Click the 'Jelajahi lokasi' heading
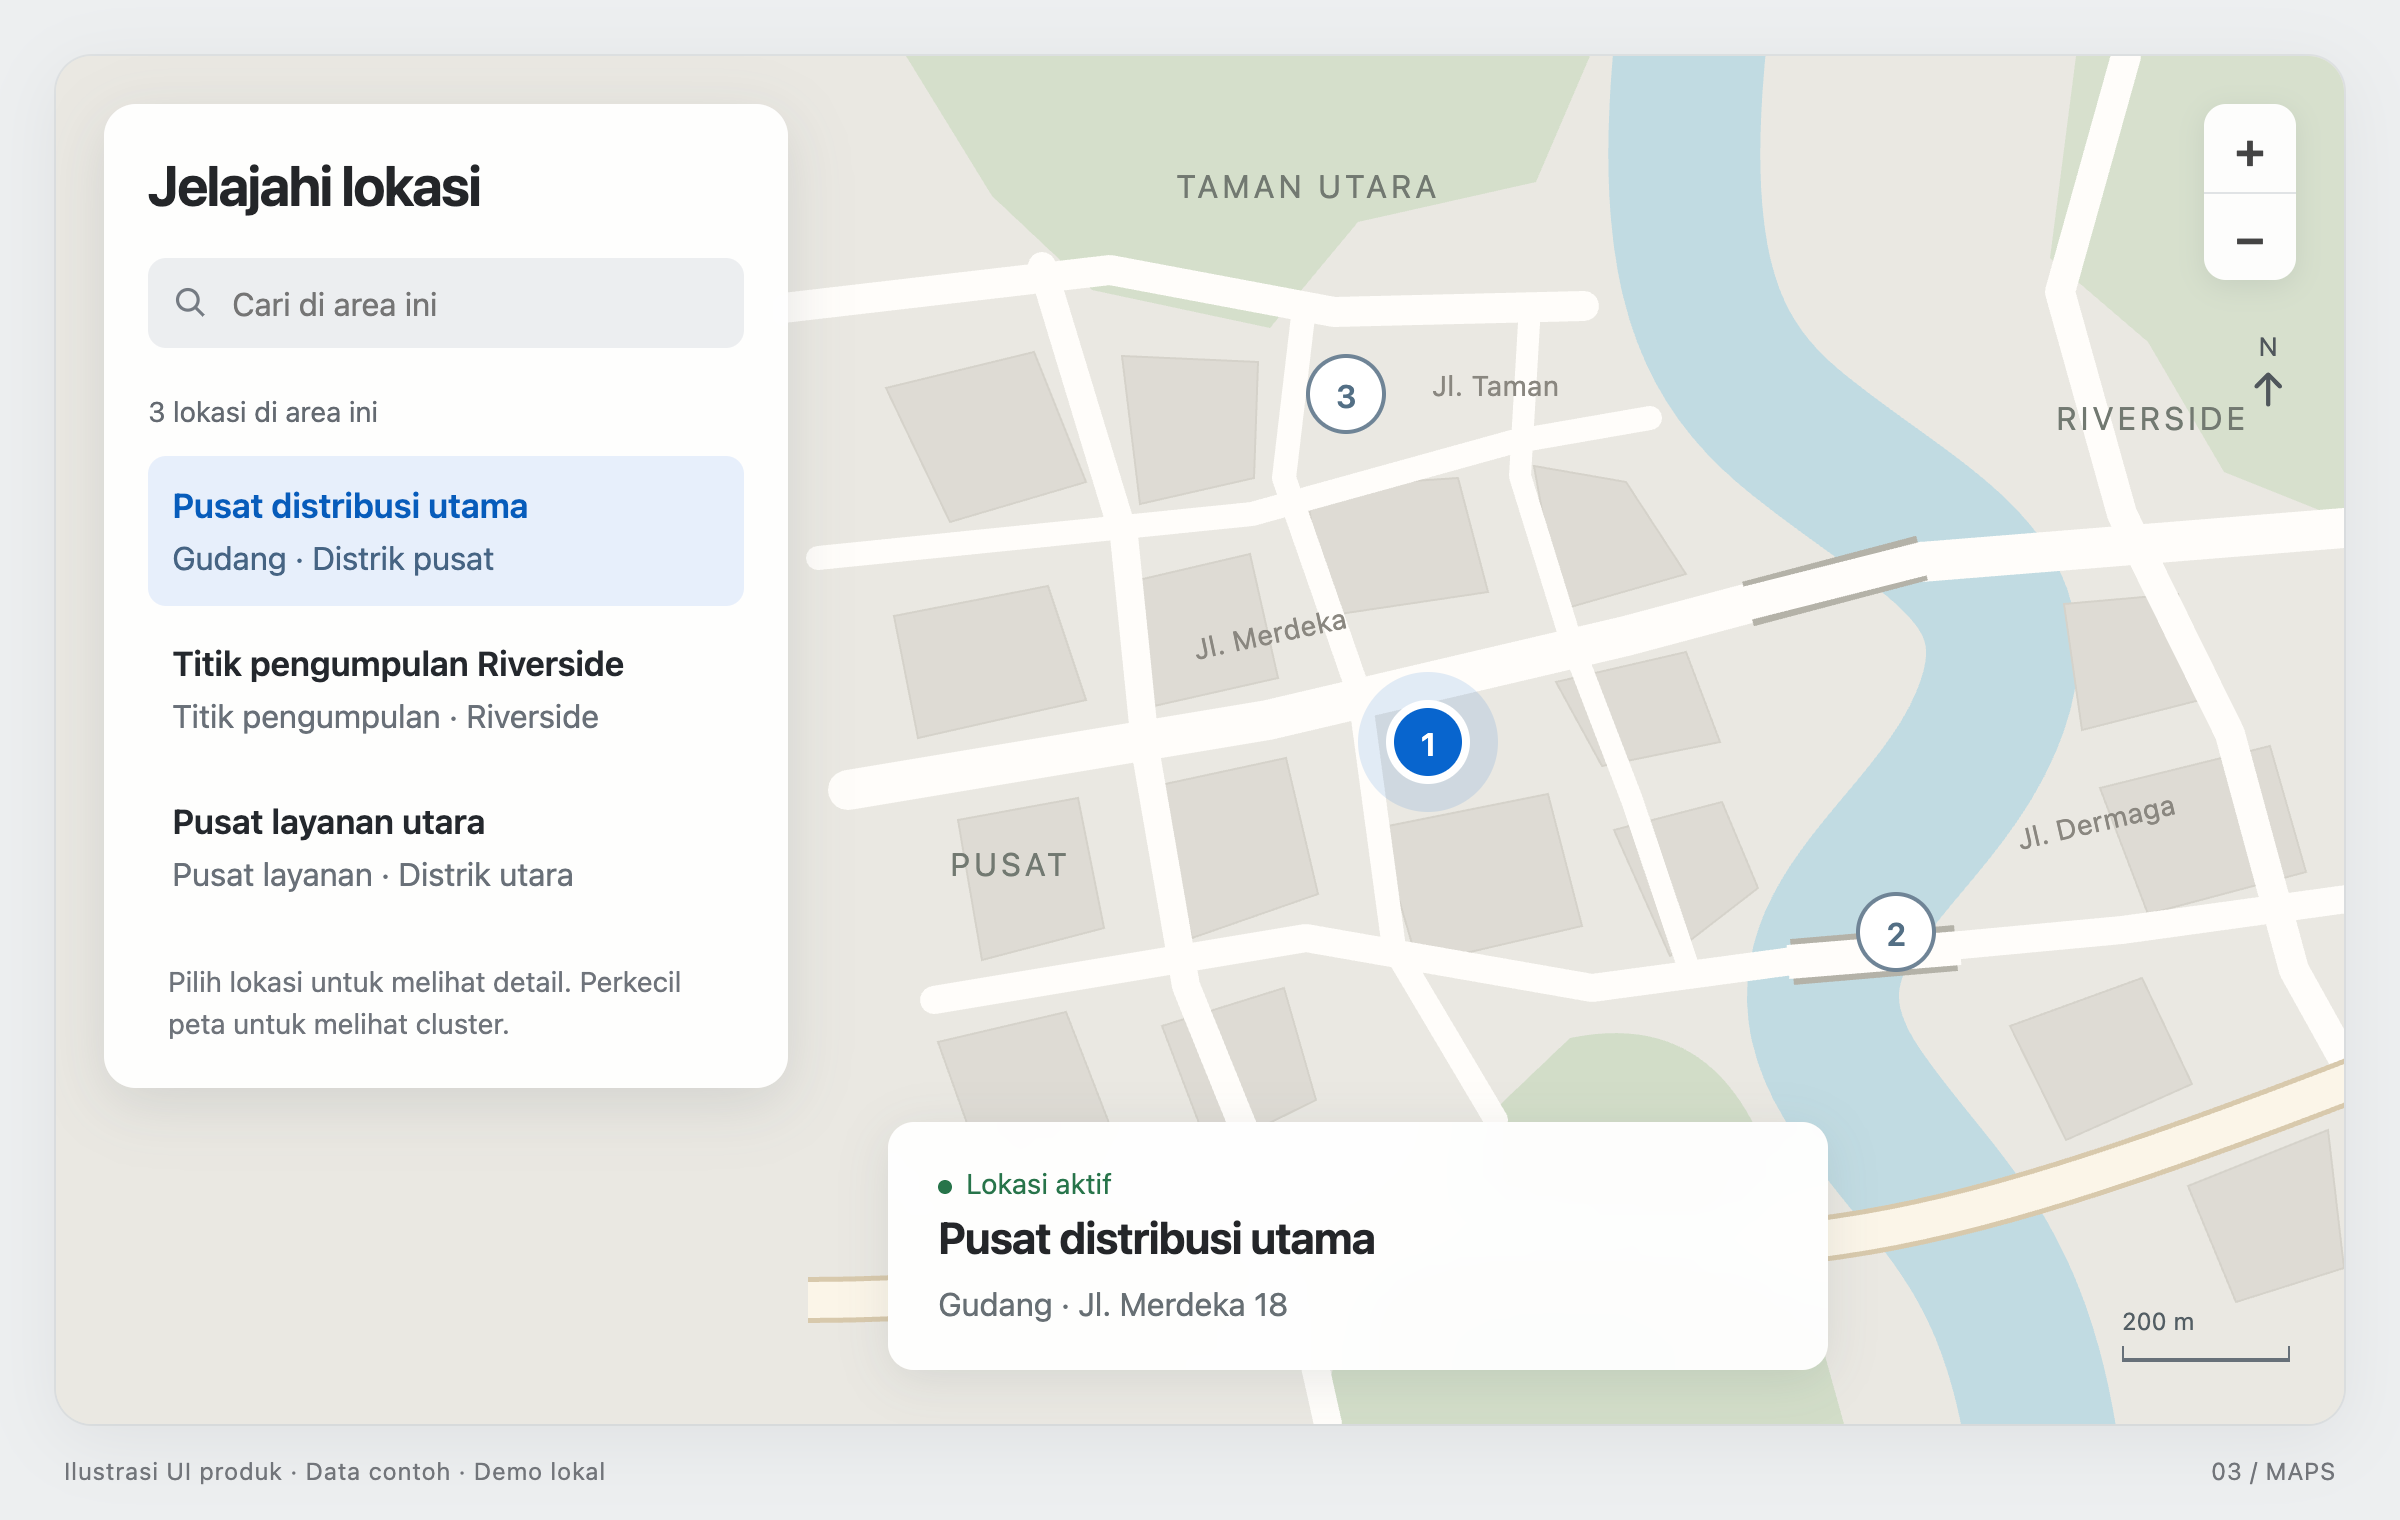The image size is (2400, 1520). [x=314, y=187]
